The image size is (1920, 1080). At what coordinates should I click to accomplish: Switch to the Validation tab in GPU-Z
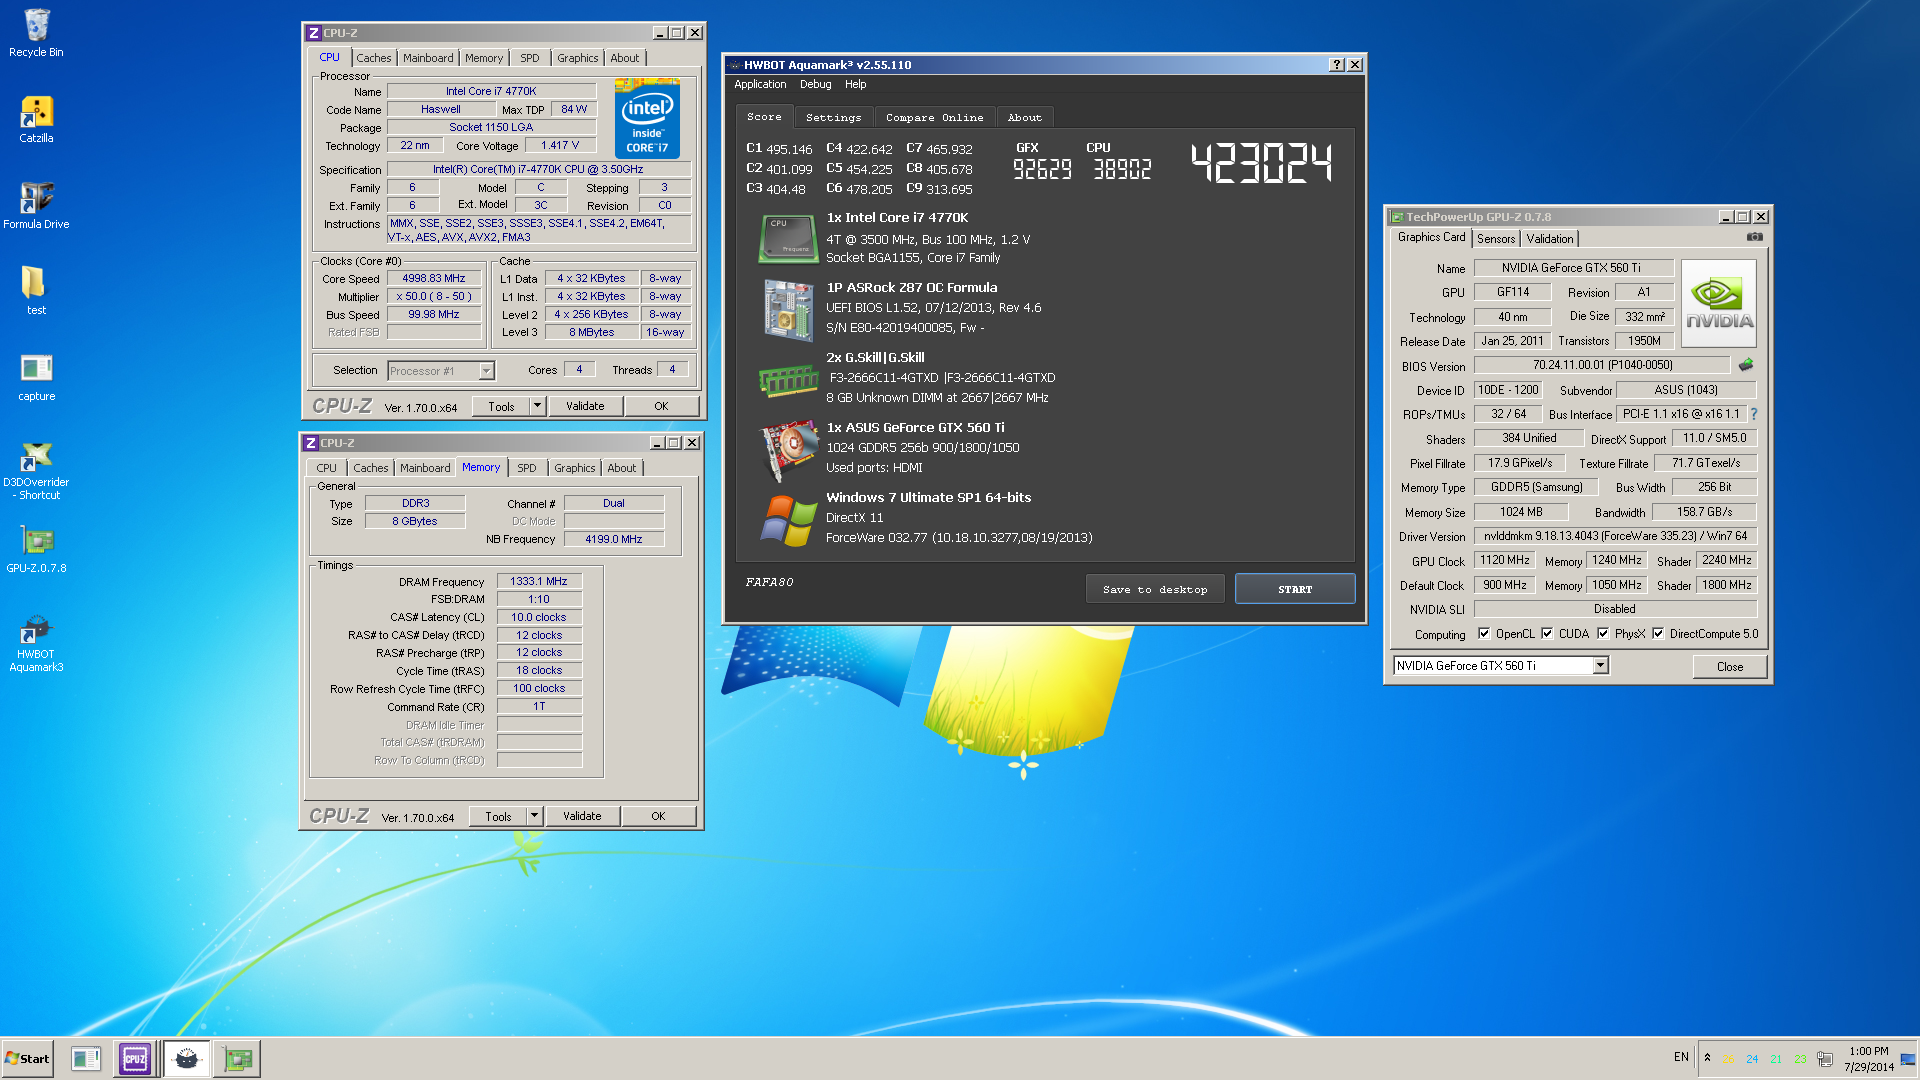1549,239
